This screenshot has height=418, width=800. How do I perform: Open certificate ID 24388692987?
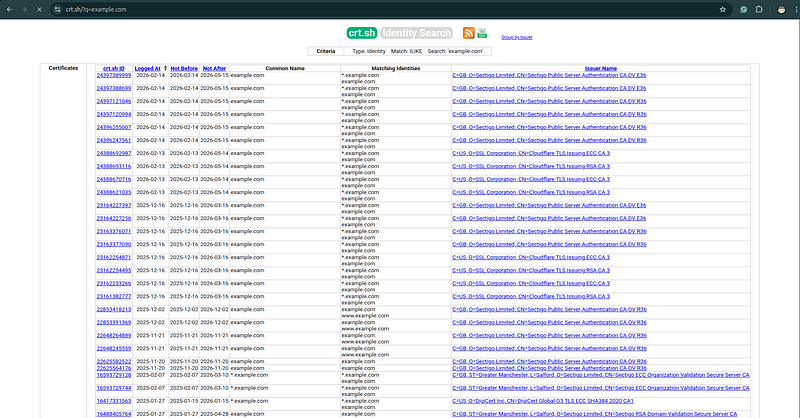pos(114,153)
